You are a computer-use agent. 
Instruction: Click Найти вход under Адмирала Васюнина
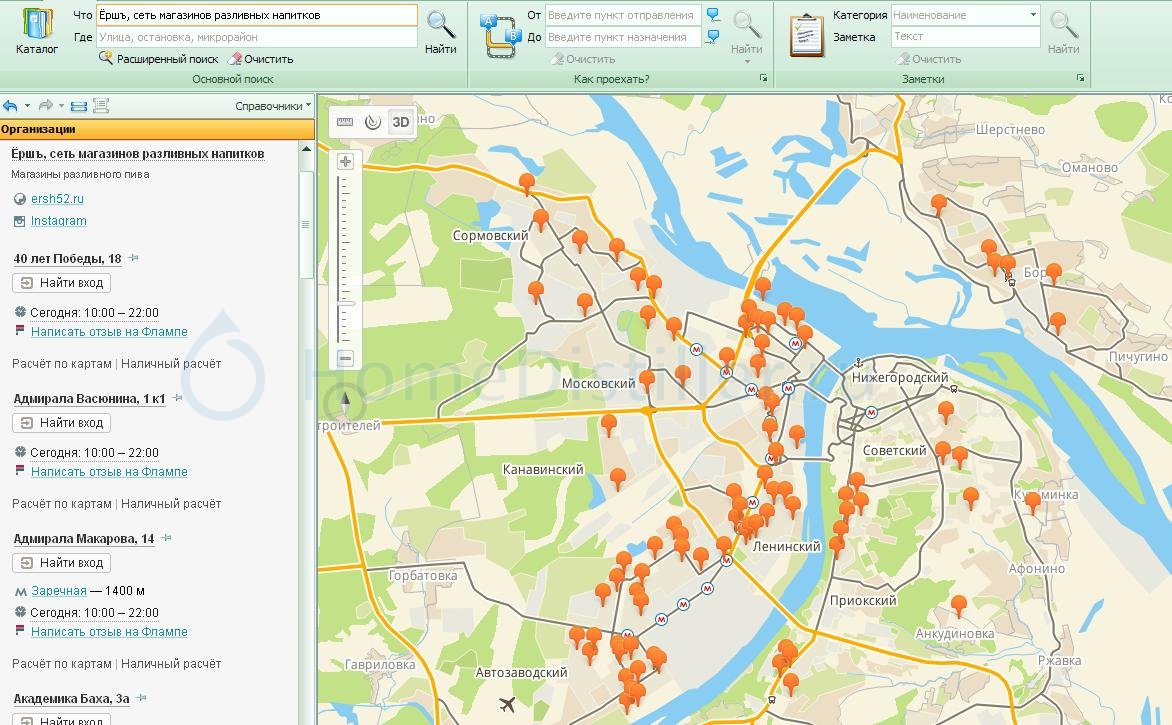[61, 422]
